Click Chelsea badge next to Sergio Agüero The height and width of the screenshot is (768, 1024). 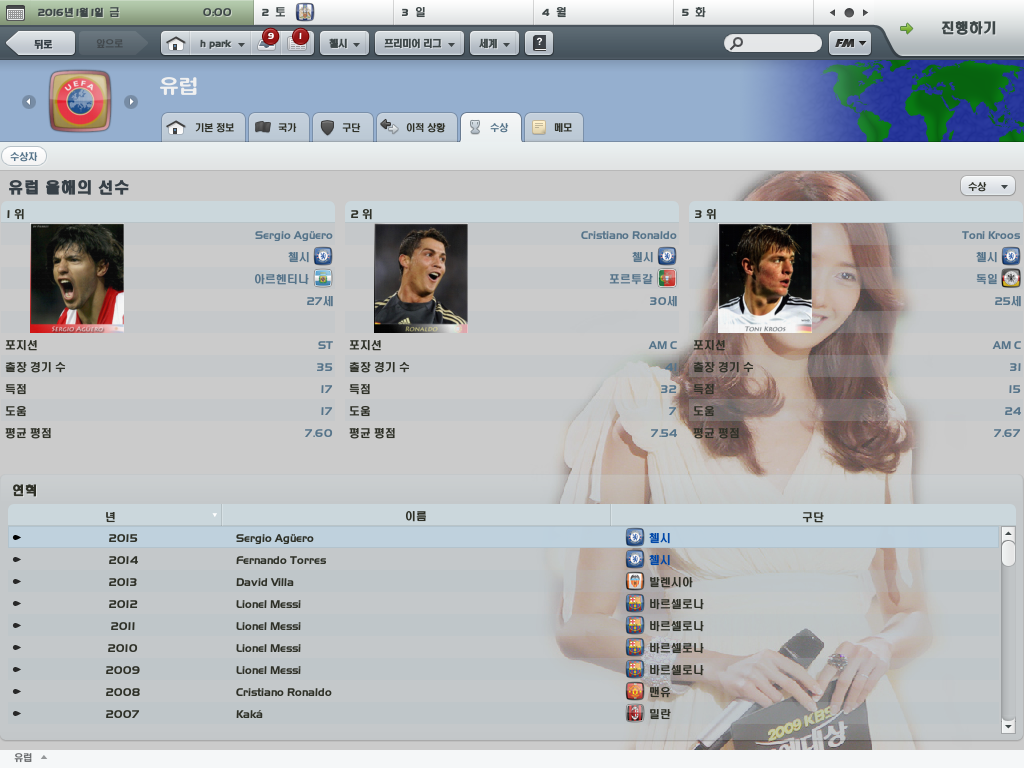tap(323, 257)
